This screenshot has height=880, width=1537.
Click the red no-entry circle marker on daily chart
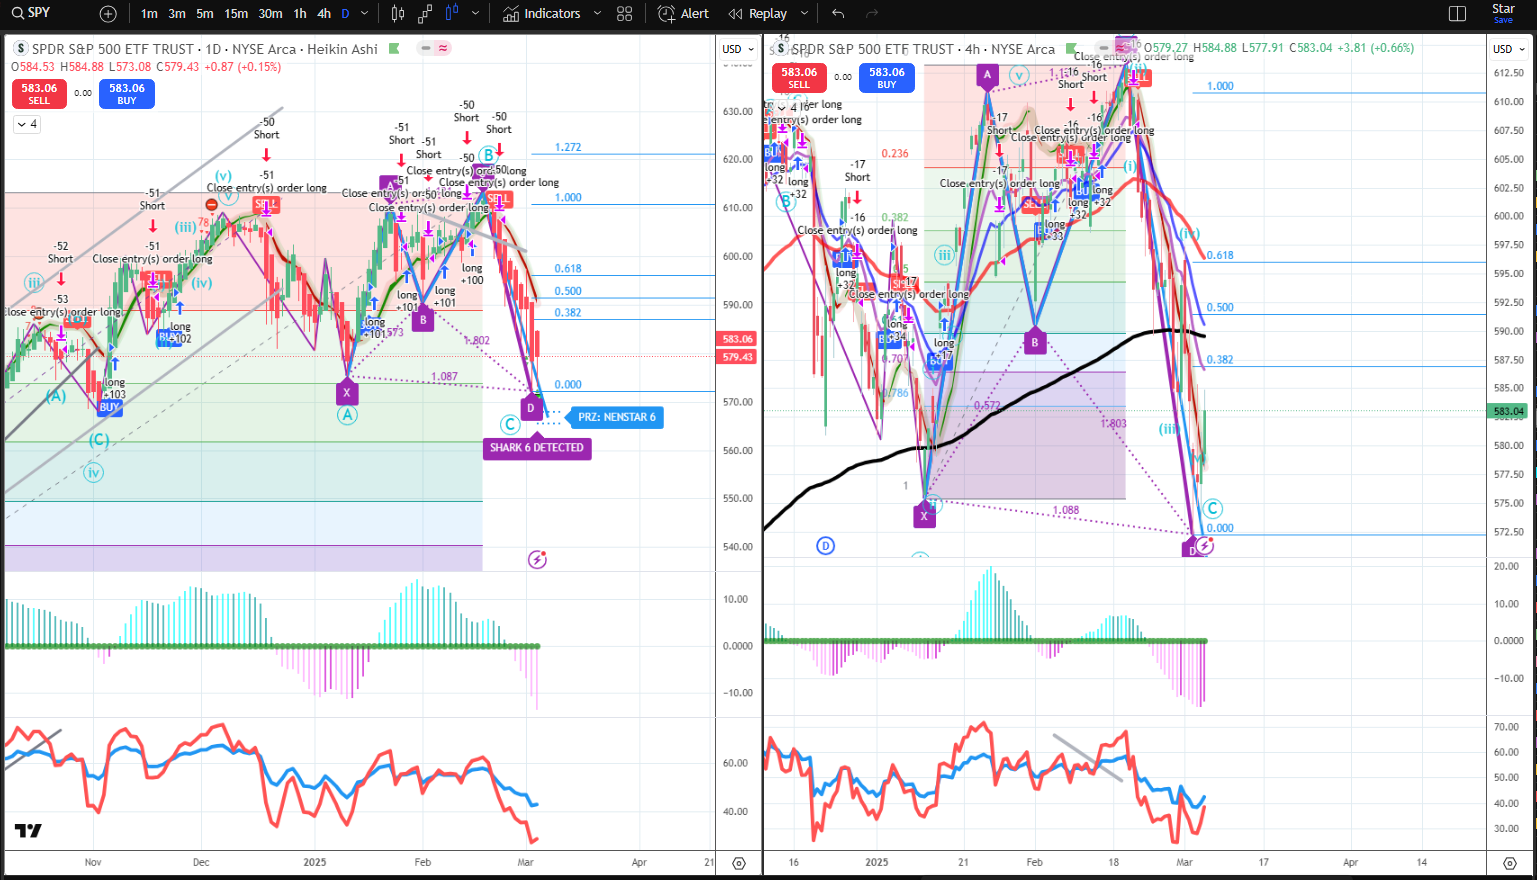[211, 204]
